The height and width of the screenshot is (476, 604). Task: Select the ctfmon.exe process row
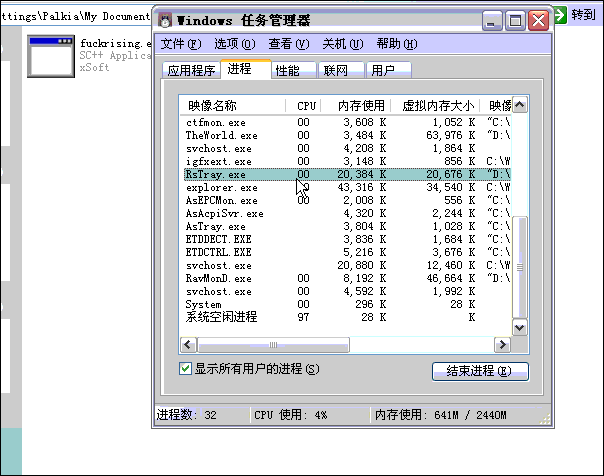347,122
